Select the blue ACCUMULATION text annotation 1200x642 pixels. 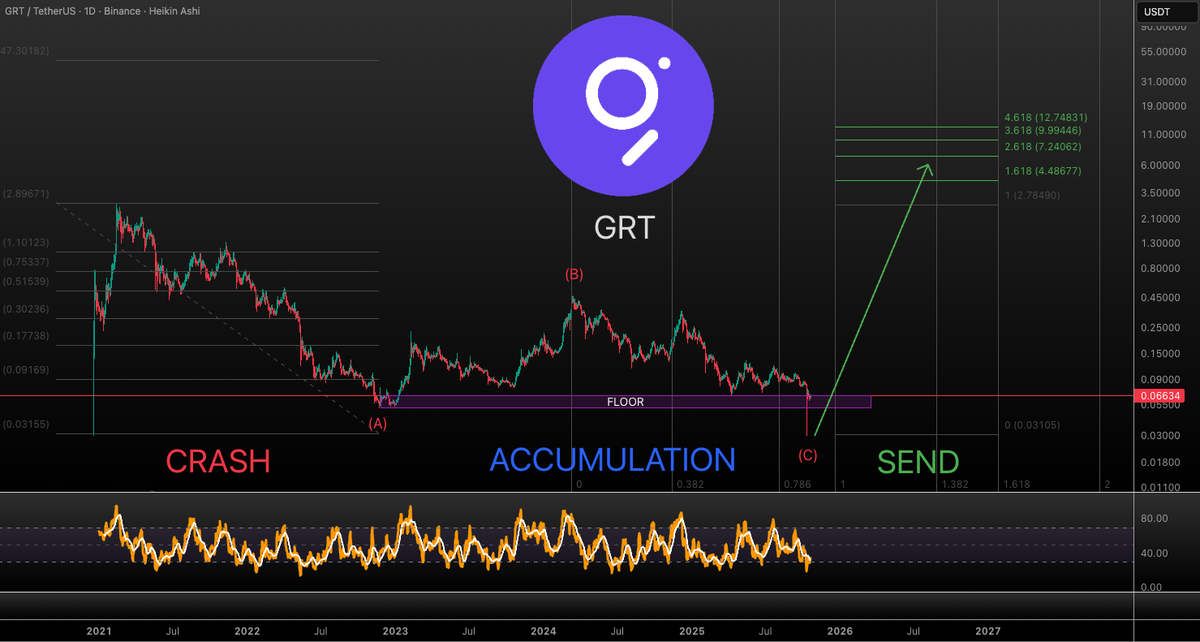point(612,460)
